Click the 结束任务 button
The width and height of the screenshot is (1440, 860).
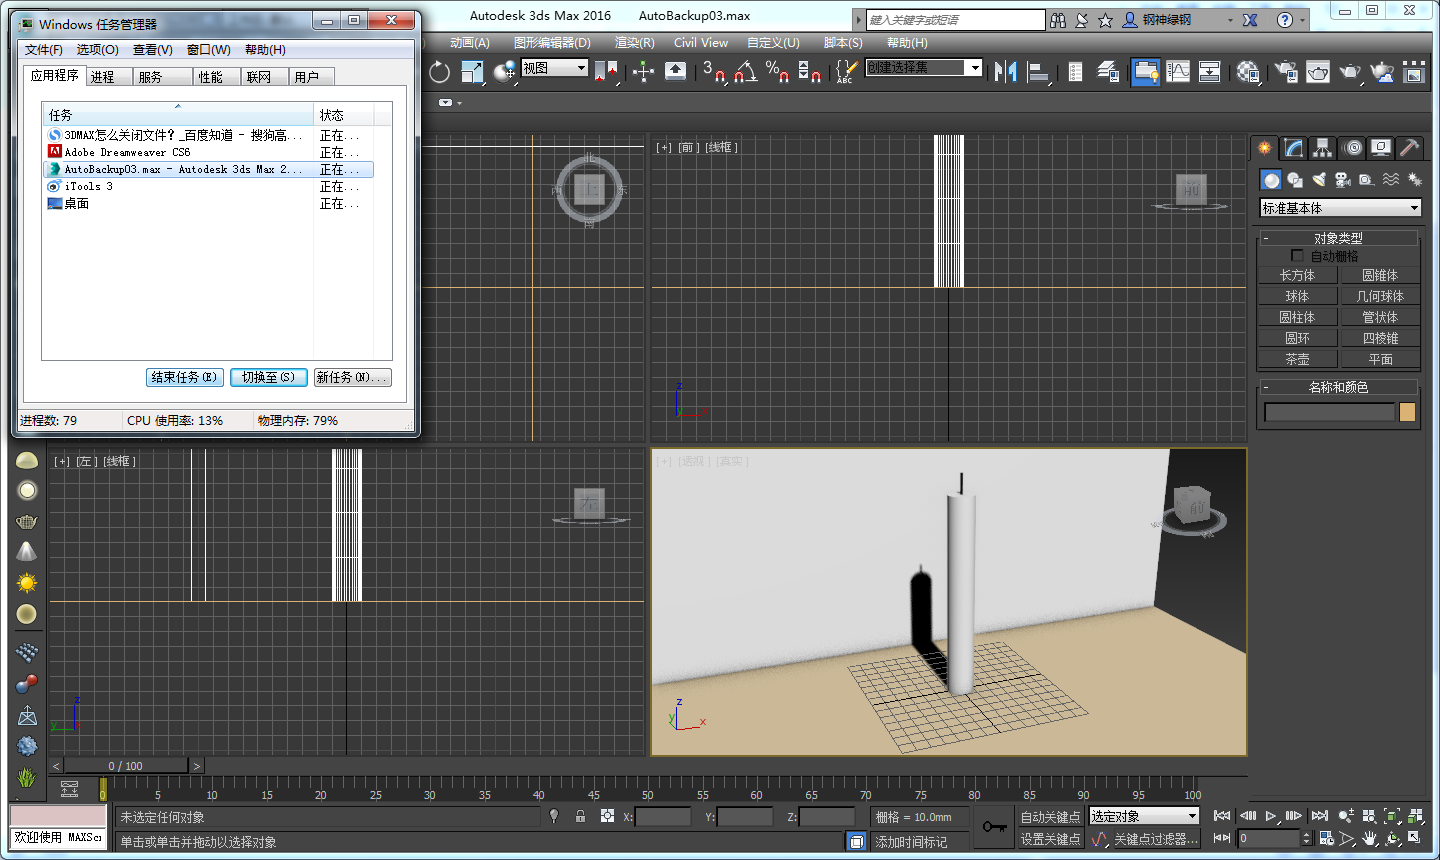tap(184, 377)
